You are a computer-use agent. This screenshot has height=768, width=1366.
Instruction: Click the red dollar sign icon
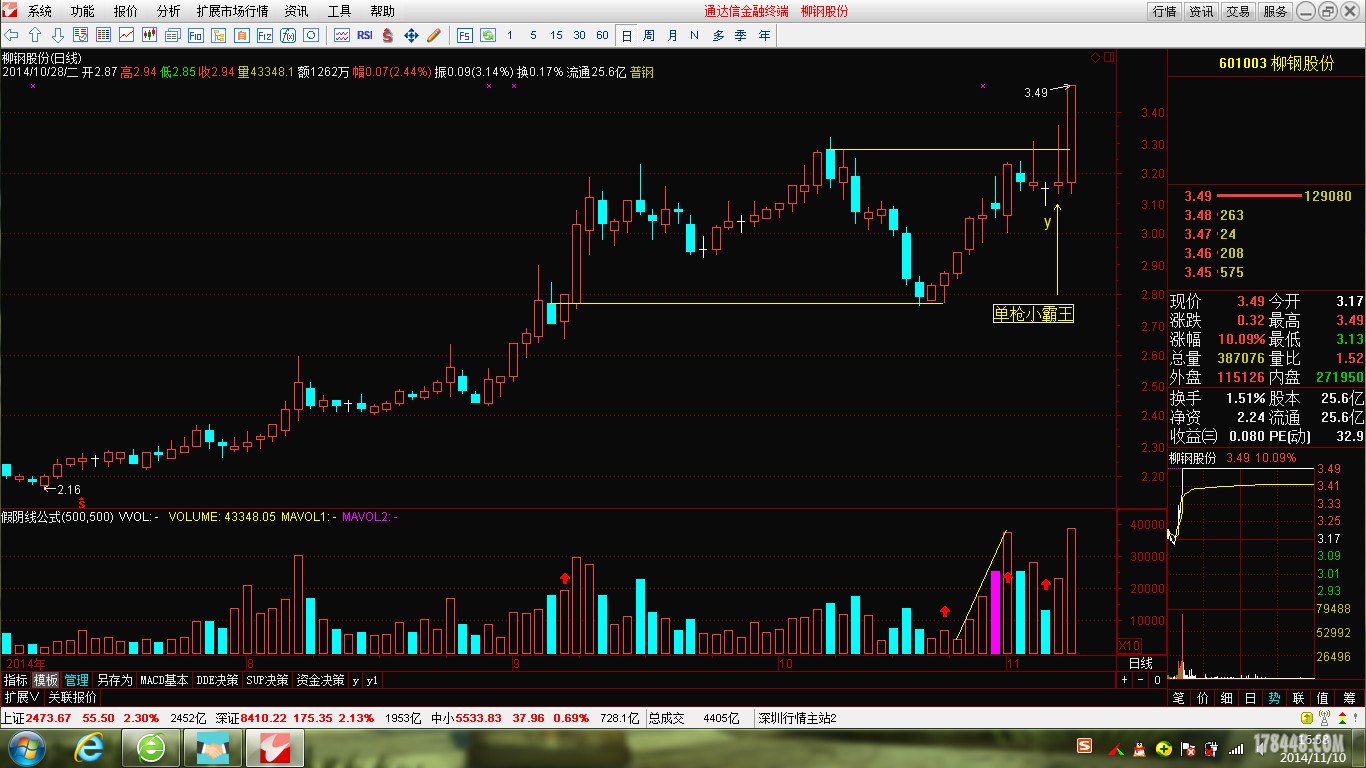(388, 35)
